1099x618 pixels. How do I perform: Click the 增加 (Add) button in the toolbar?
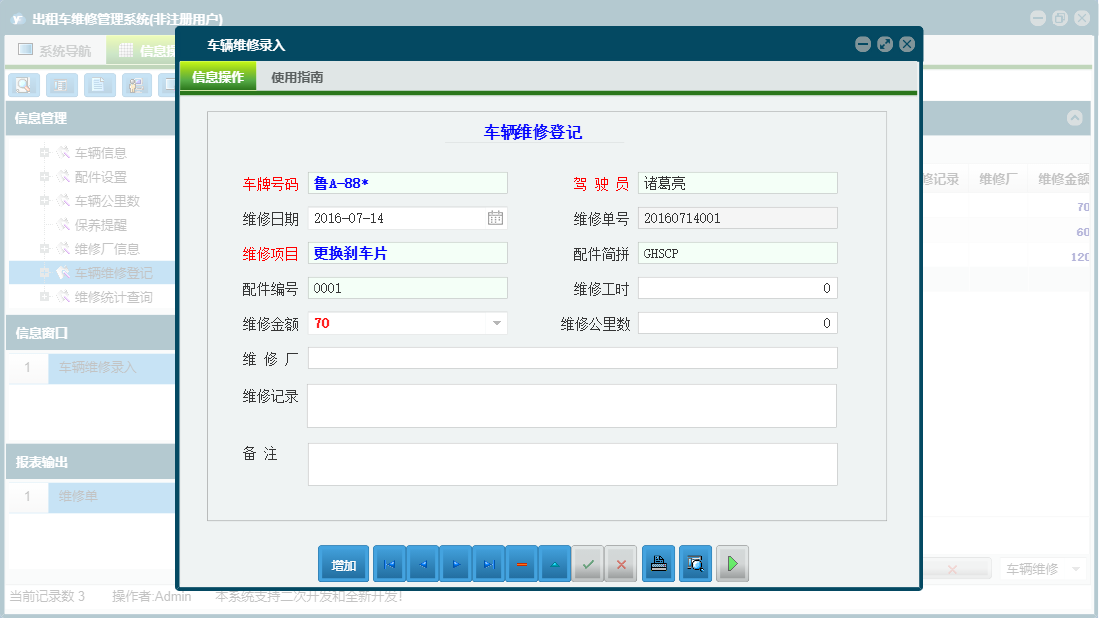pos(343,563)
